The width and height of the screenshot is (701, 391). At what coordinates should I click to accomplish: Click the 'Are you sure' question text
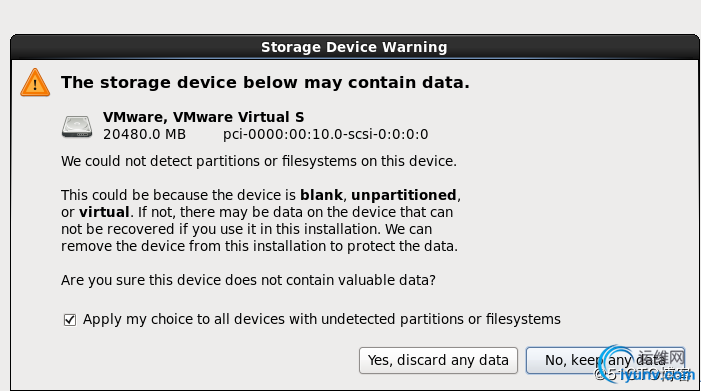248,280
